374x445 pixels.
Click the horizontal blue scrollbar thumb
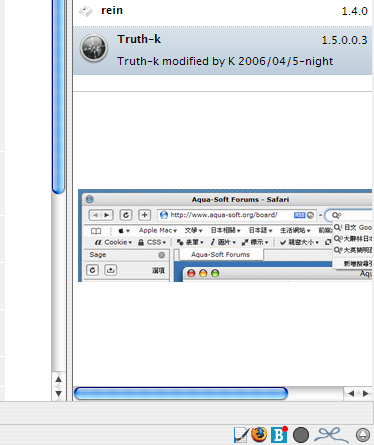pos(181,393)
